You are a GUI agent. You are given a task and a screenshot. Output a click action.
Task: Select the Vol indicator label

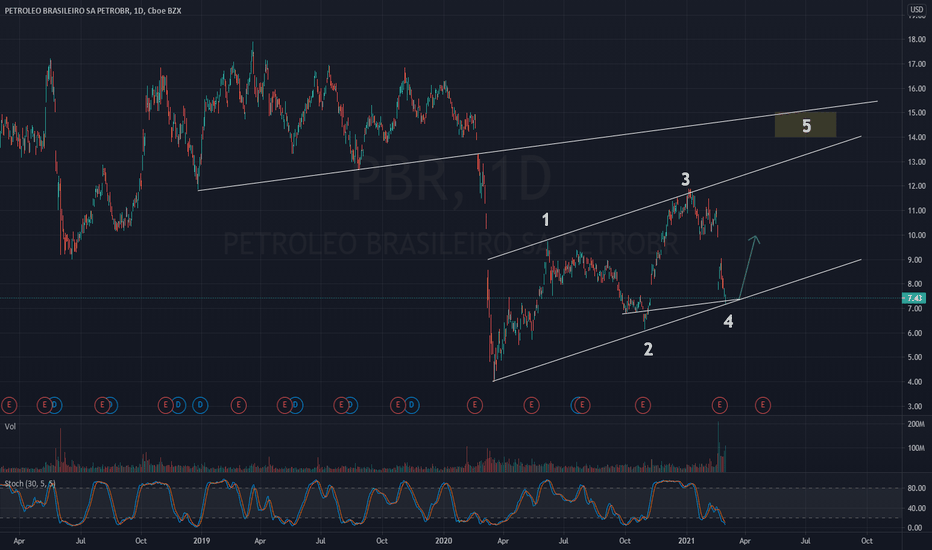pos(10,426)
